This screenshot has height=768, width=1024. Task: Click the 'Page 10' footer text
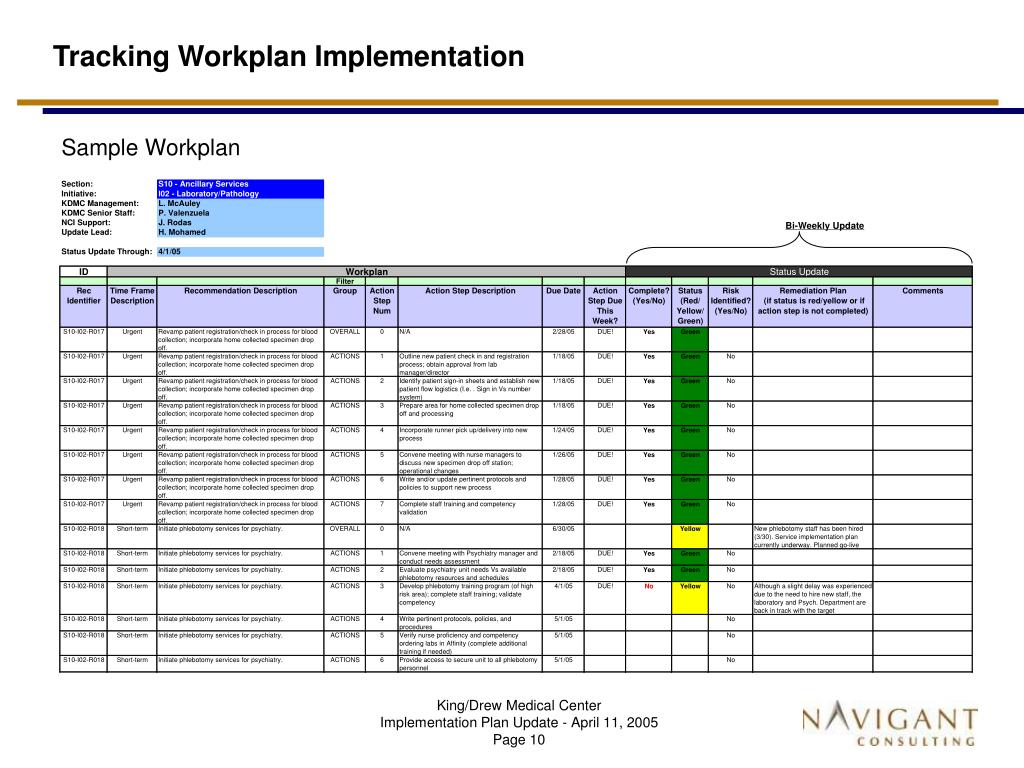pyautogui.click(x=519, y=740)
